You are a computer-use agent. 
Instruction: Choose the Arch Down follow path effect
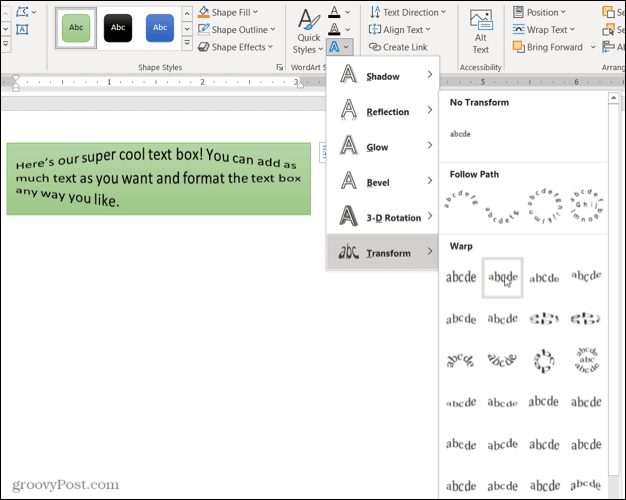502,214
